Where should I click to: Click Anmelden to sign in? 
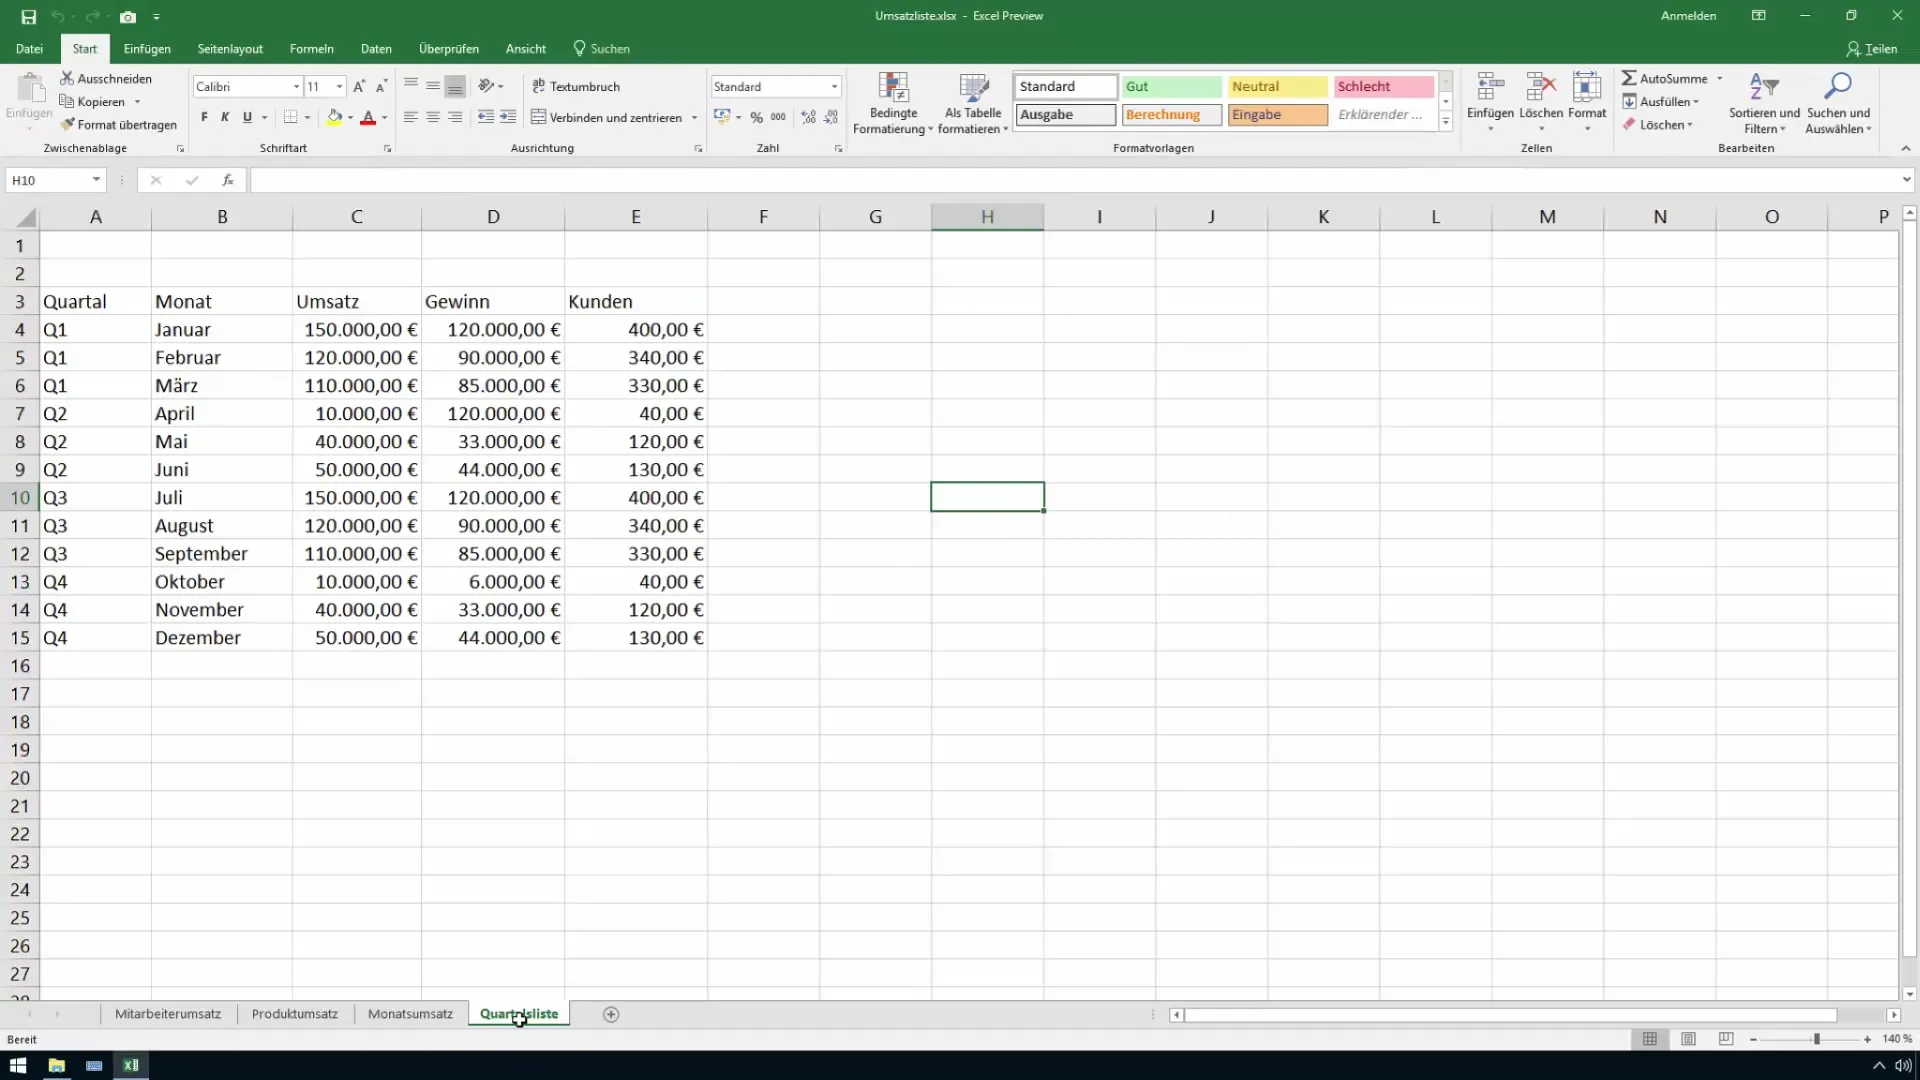pyautogui.click(x=1688, y=16)
